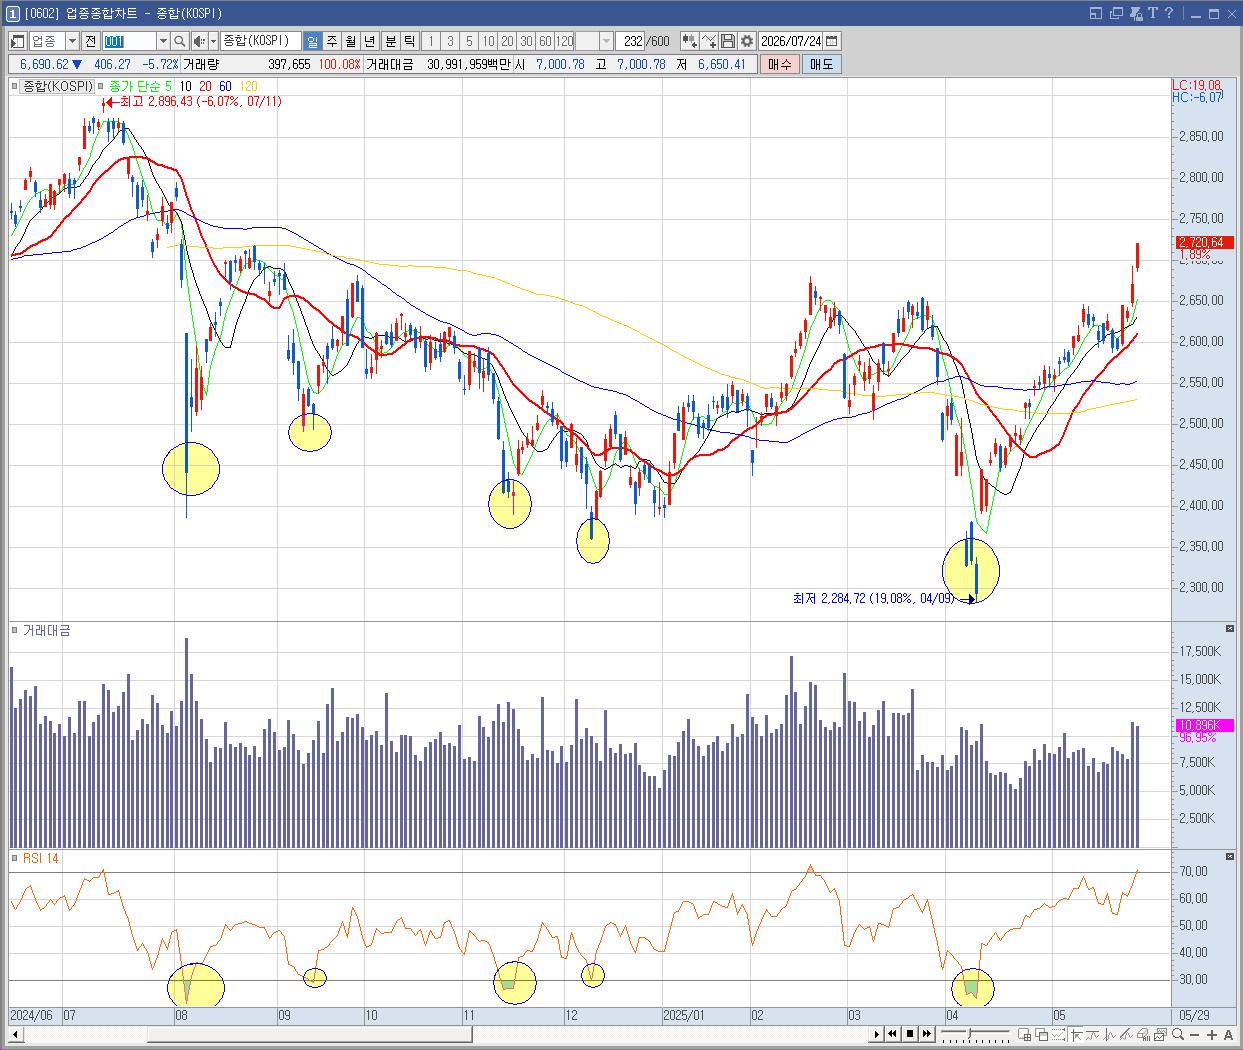Select the 5-minute interval button
This screenshot has height=1050, width=1243.
(x=469, y=41)
